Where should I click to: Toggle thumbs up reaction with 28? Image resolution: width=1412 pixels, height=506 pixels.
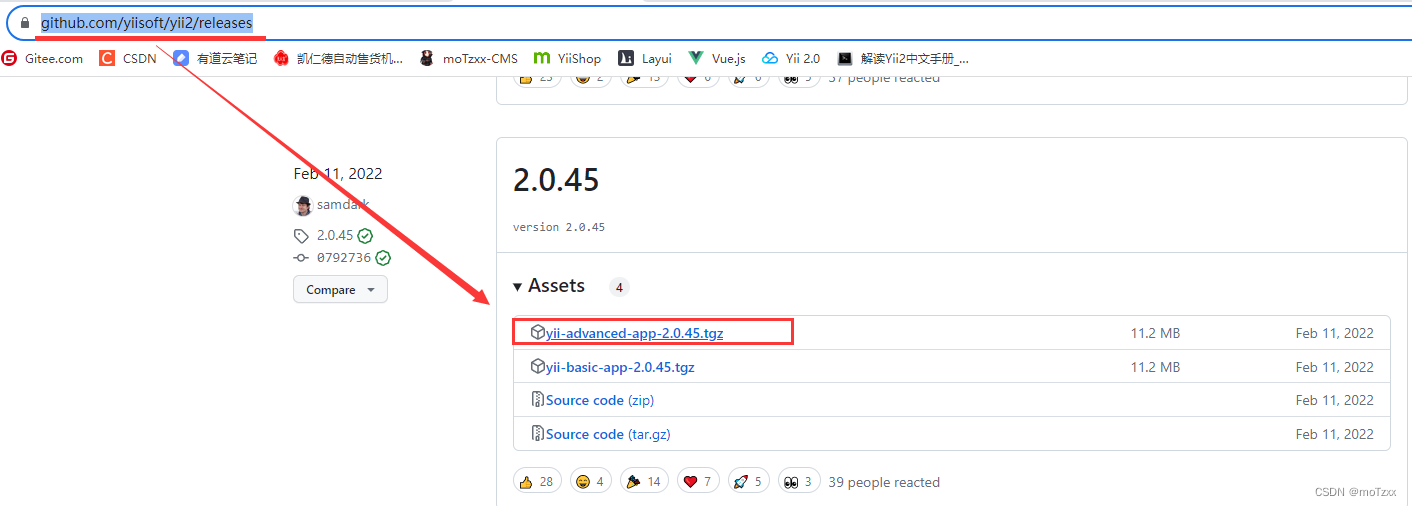click(x=538, y=482)
